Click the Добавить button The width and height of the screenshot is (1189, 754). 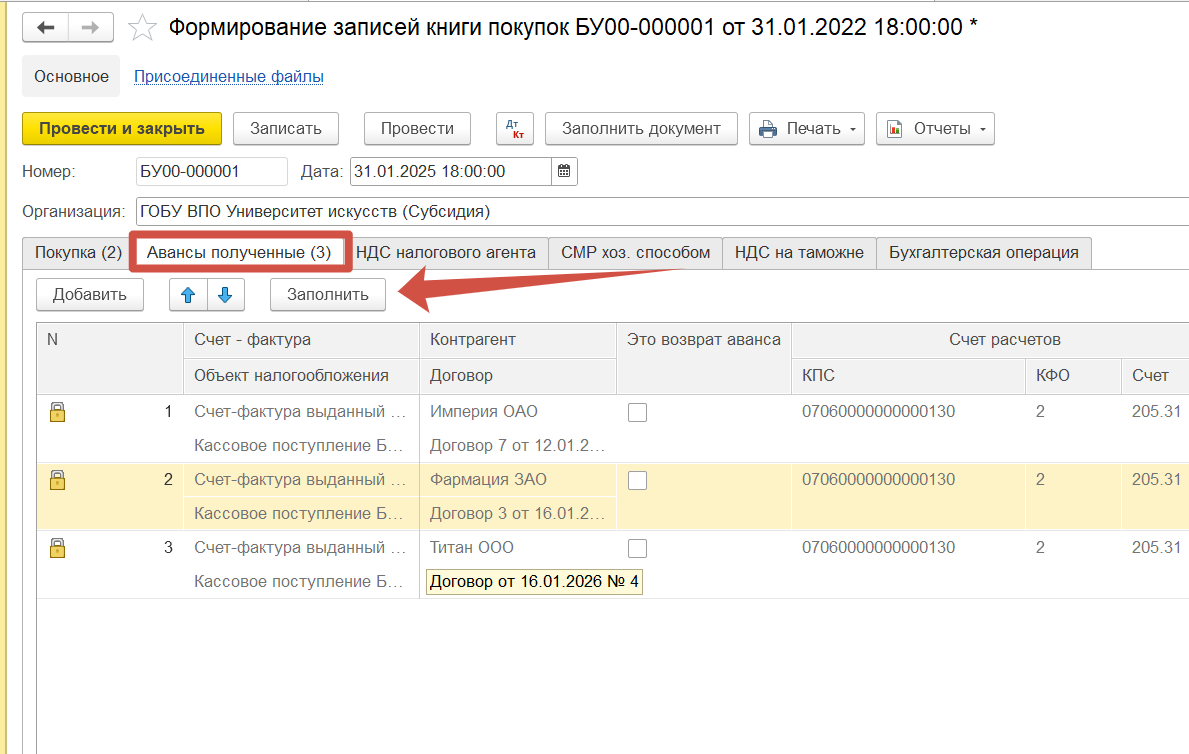[x=89, y=295]
